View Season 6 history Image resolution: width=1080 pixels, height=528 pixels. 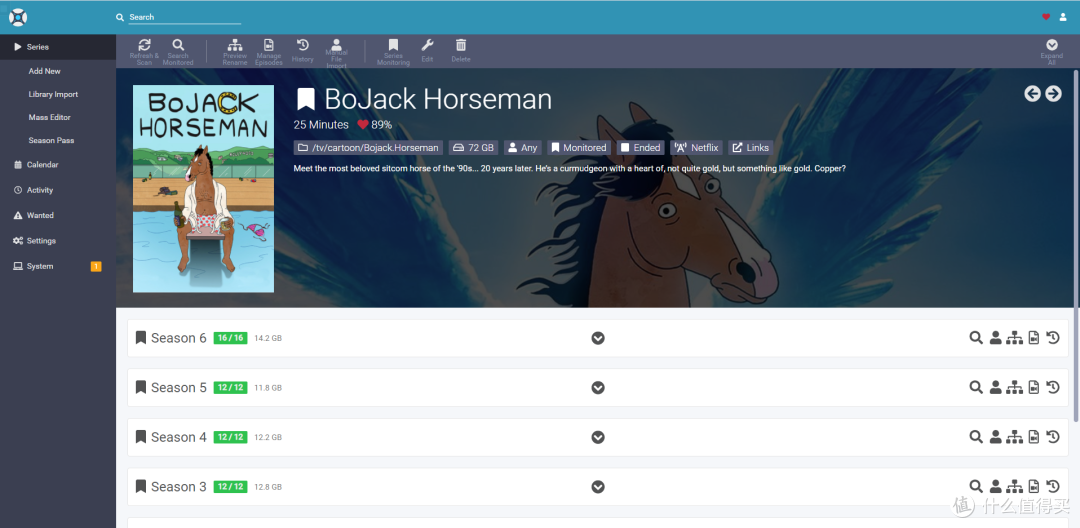click(1052, 337)
